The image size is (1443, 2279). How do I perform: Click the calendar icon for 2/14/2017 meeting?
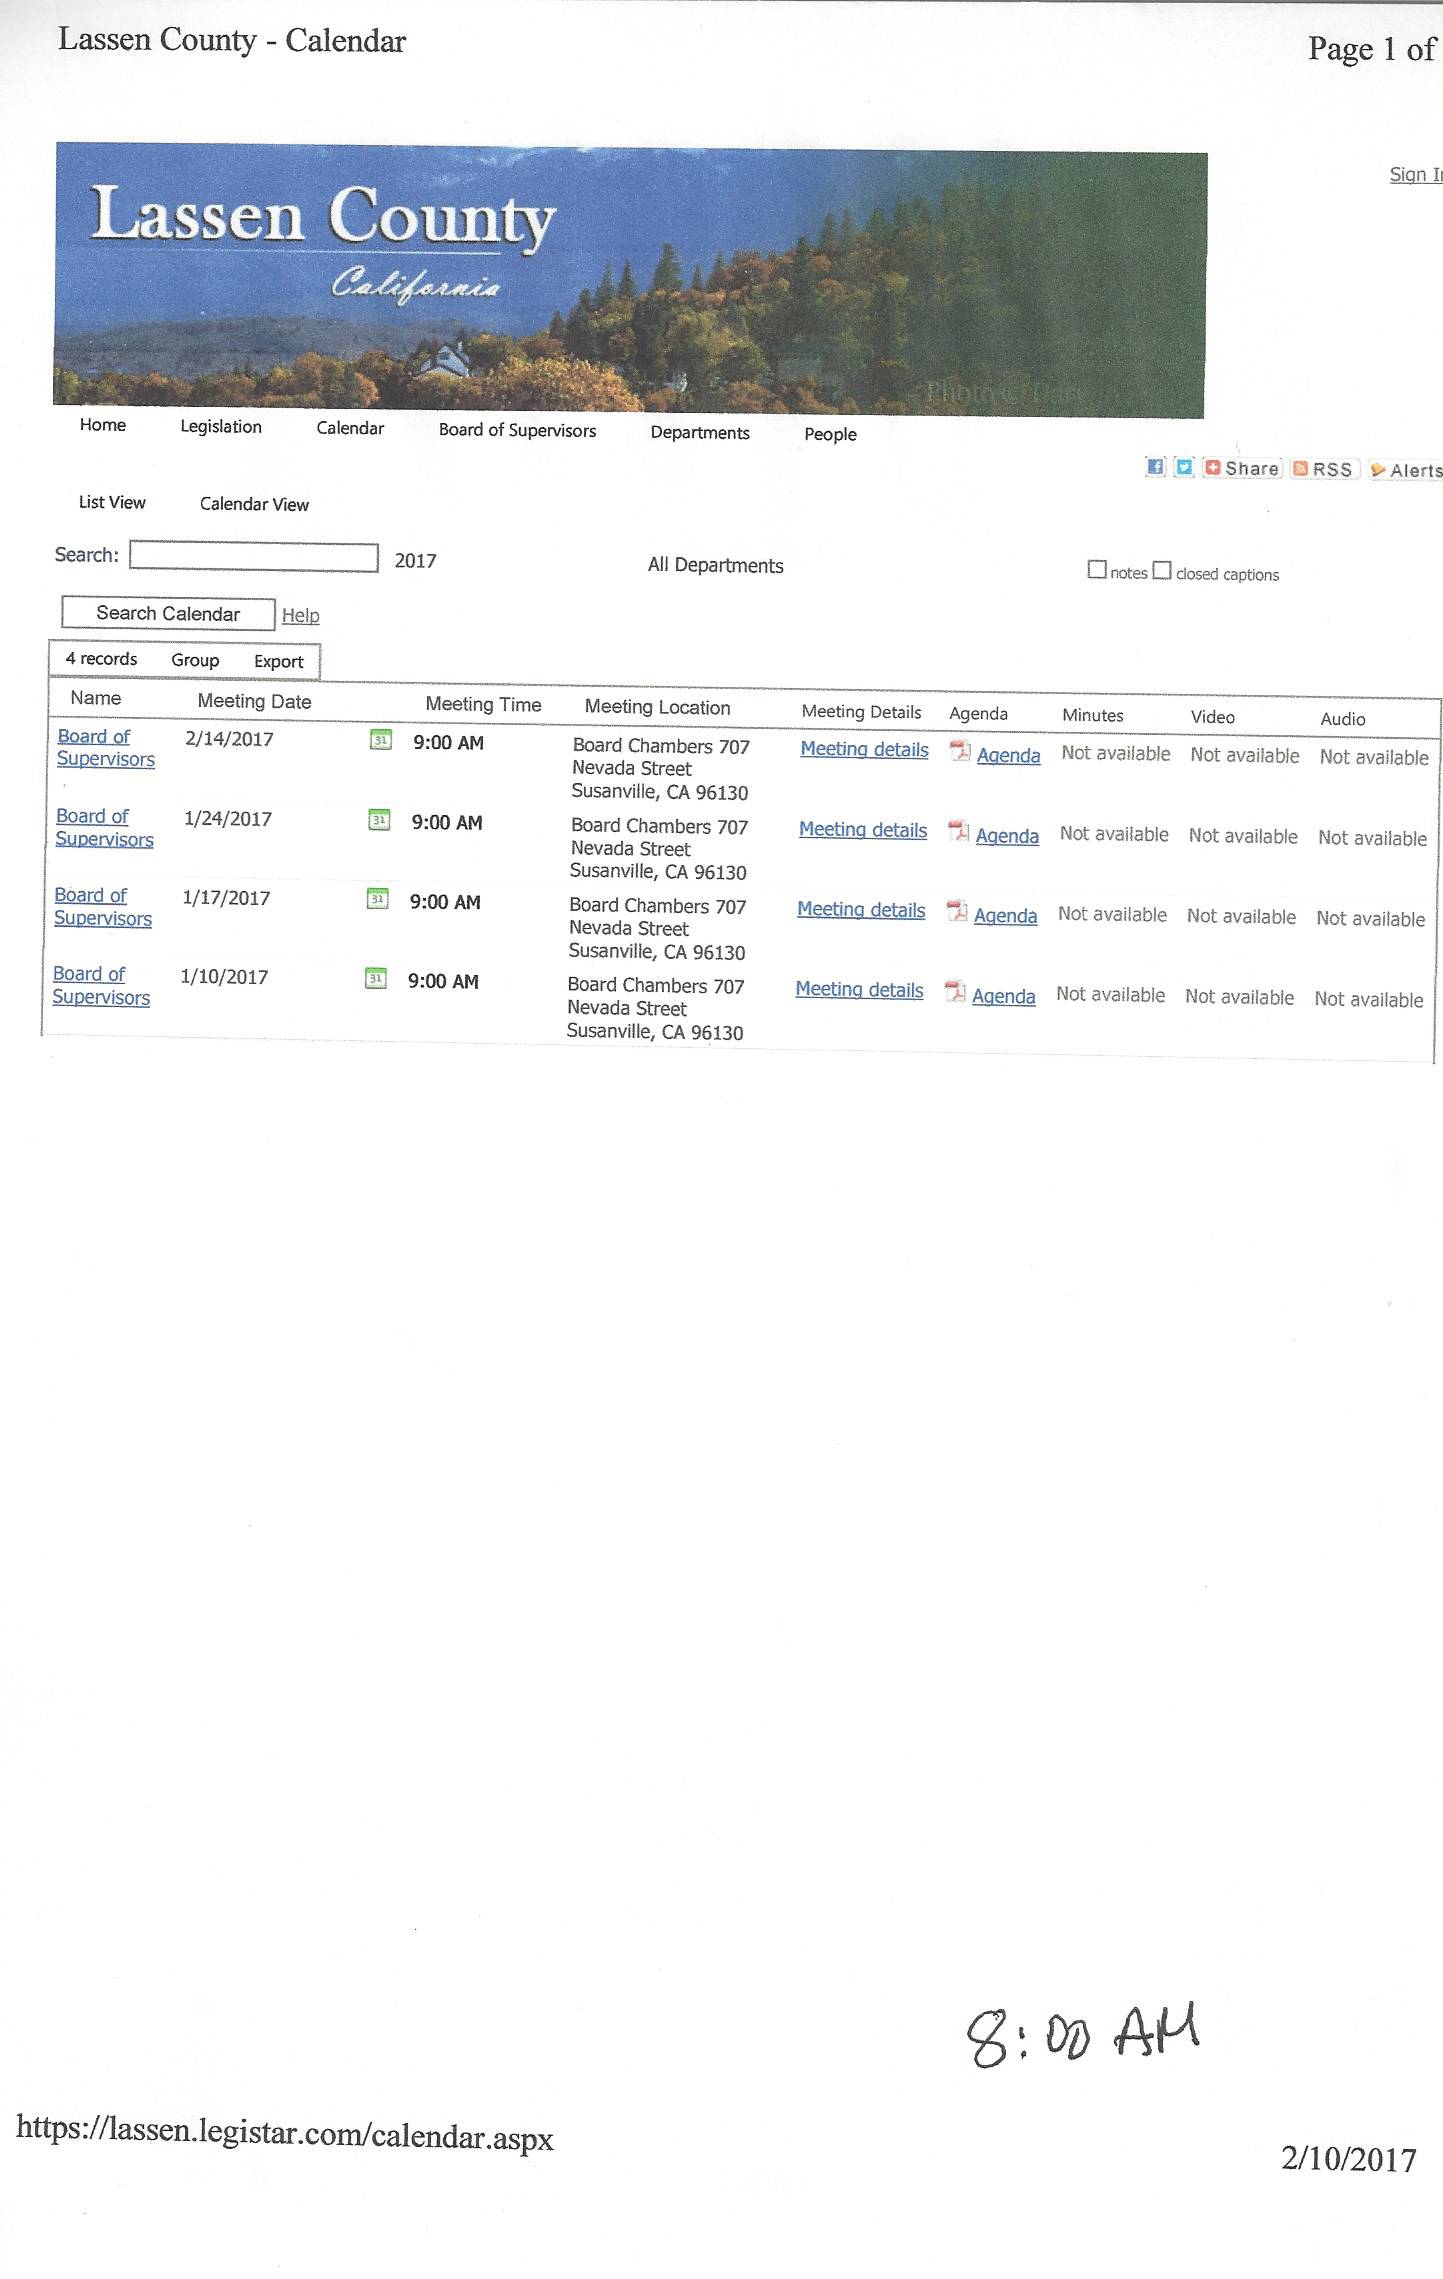click(381, 741)
